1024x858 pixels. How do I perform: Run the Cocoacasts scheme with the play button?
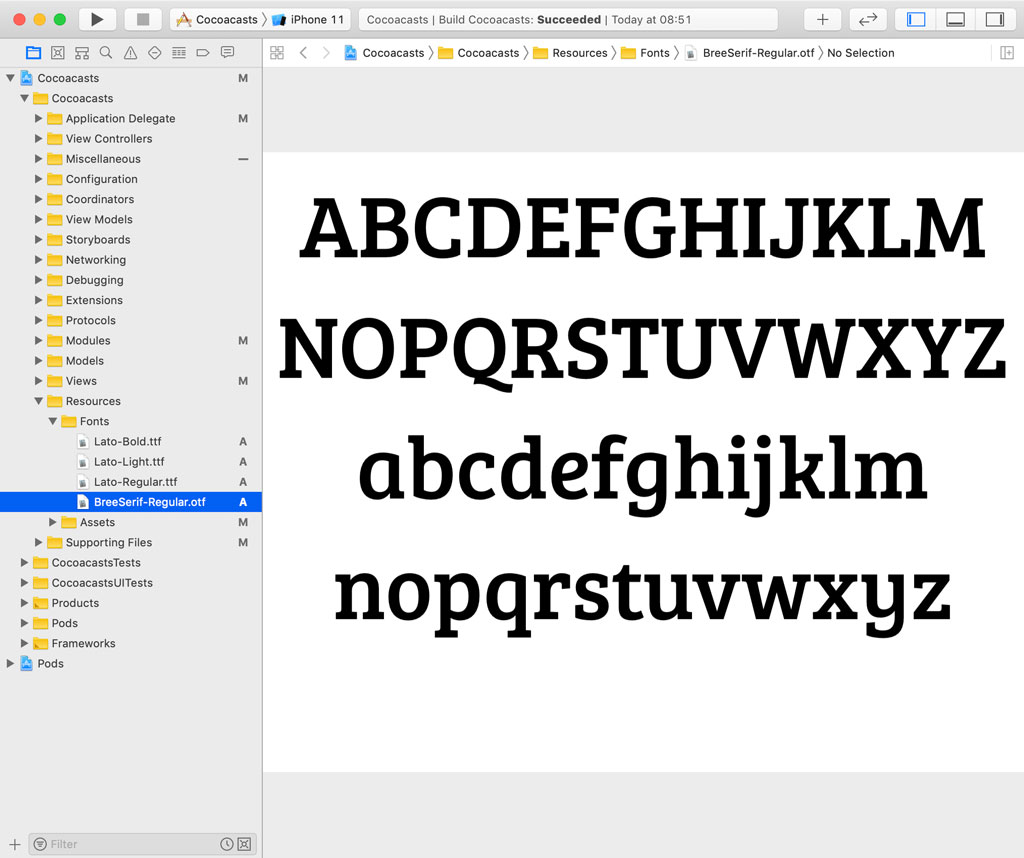[97, 18]
